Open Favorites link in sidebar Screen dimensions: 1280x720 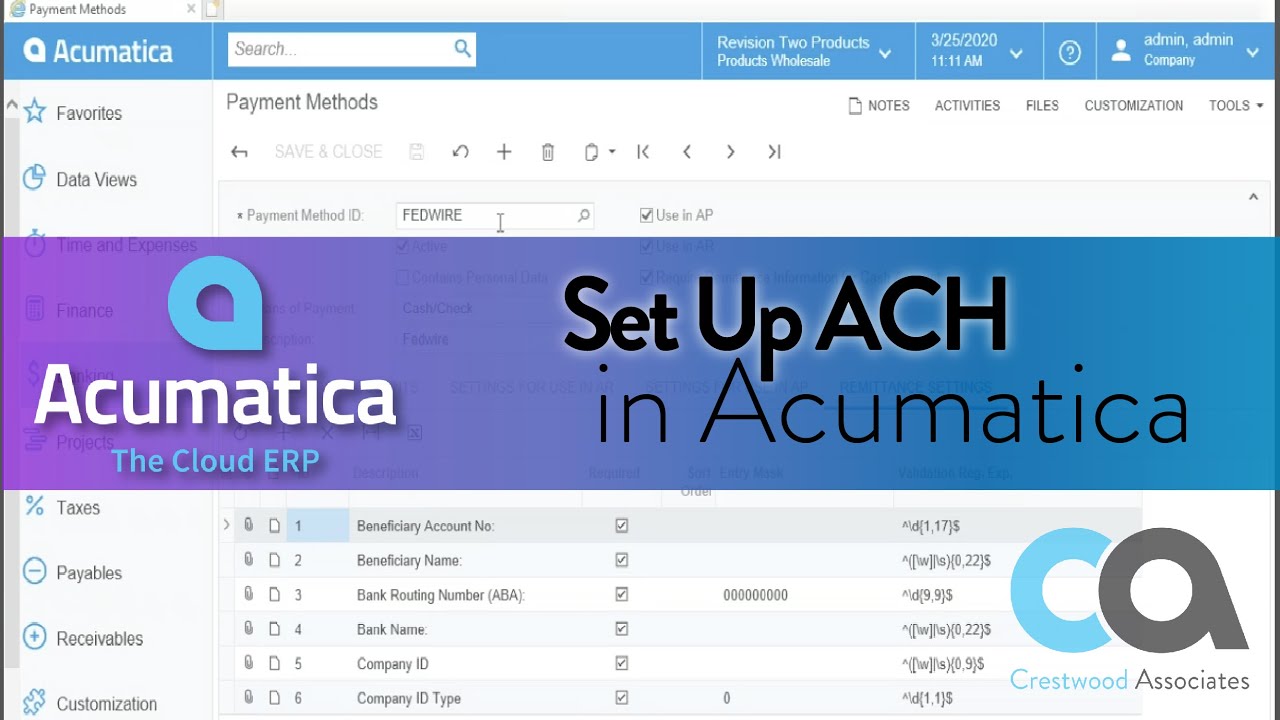[x=89, y=113]
